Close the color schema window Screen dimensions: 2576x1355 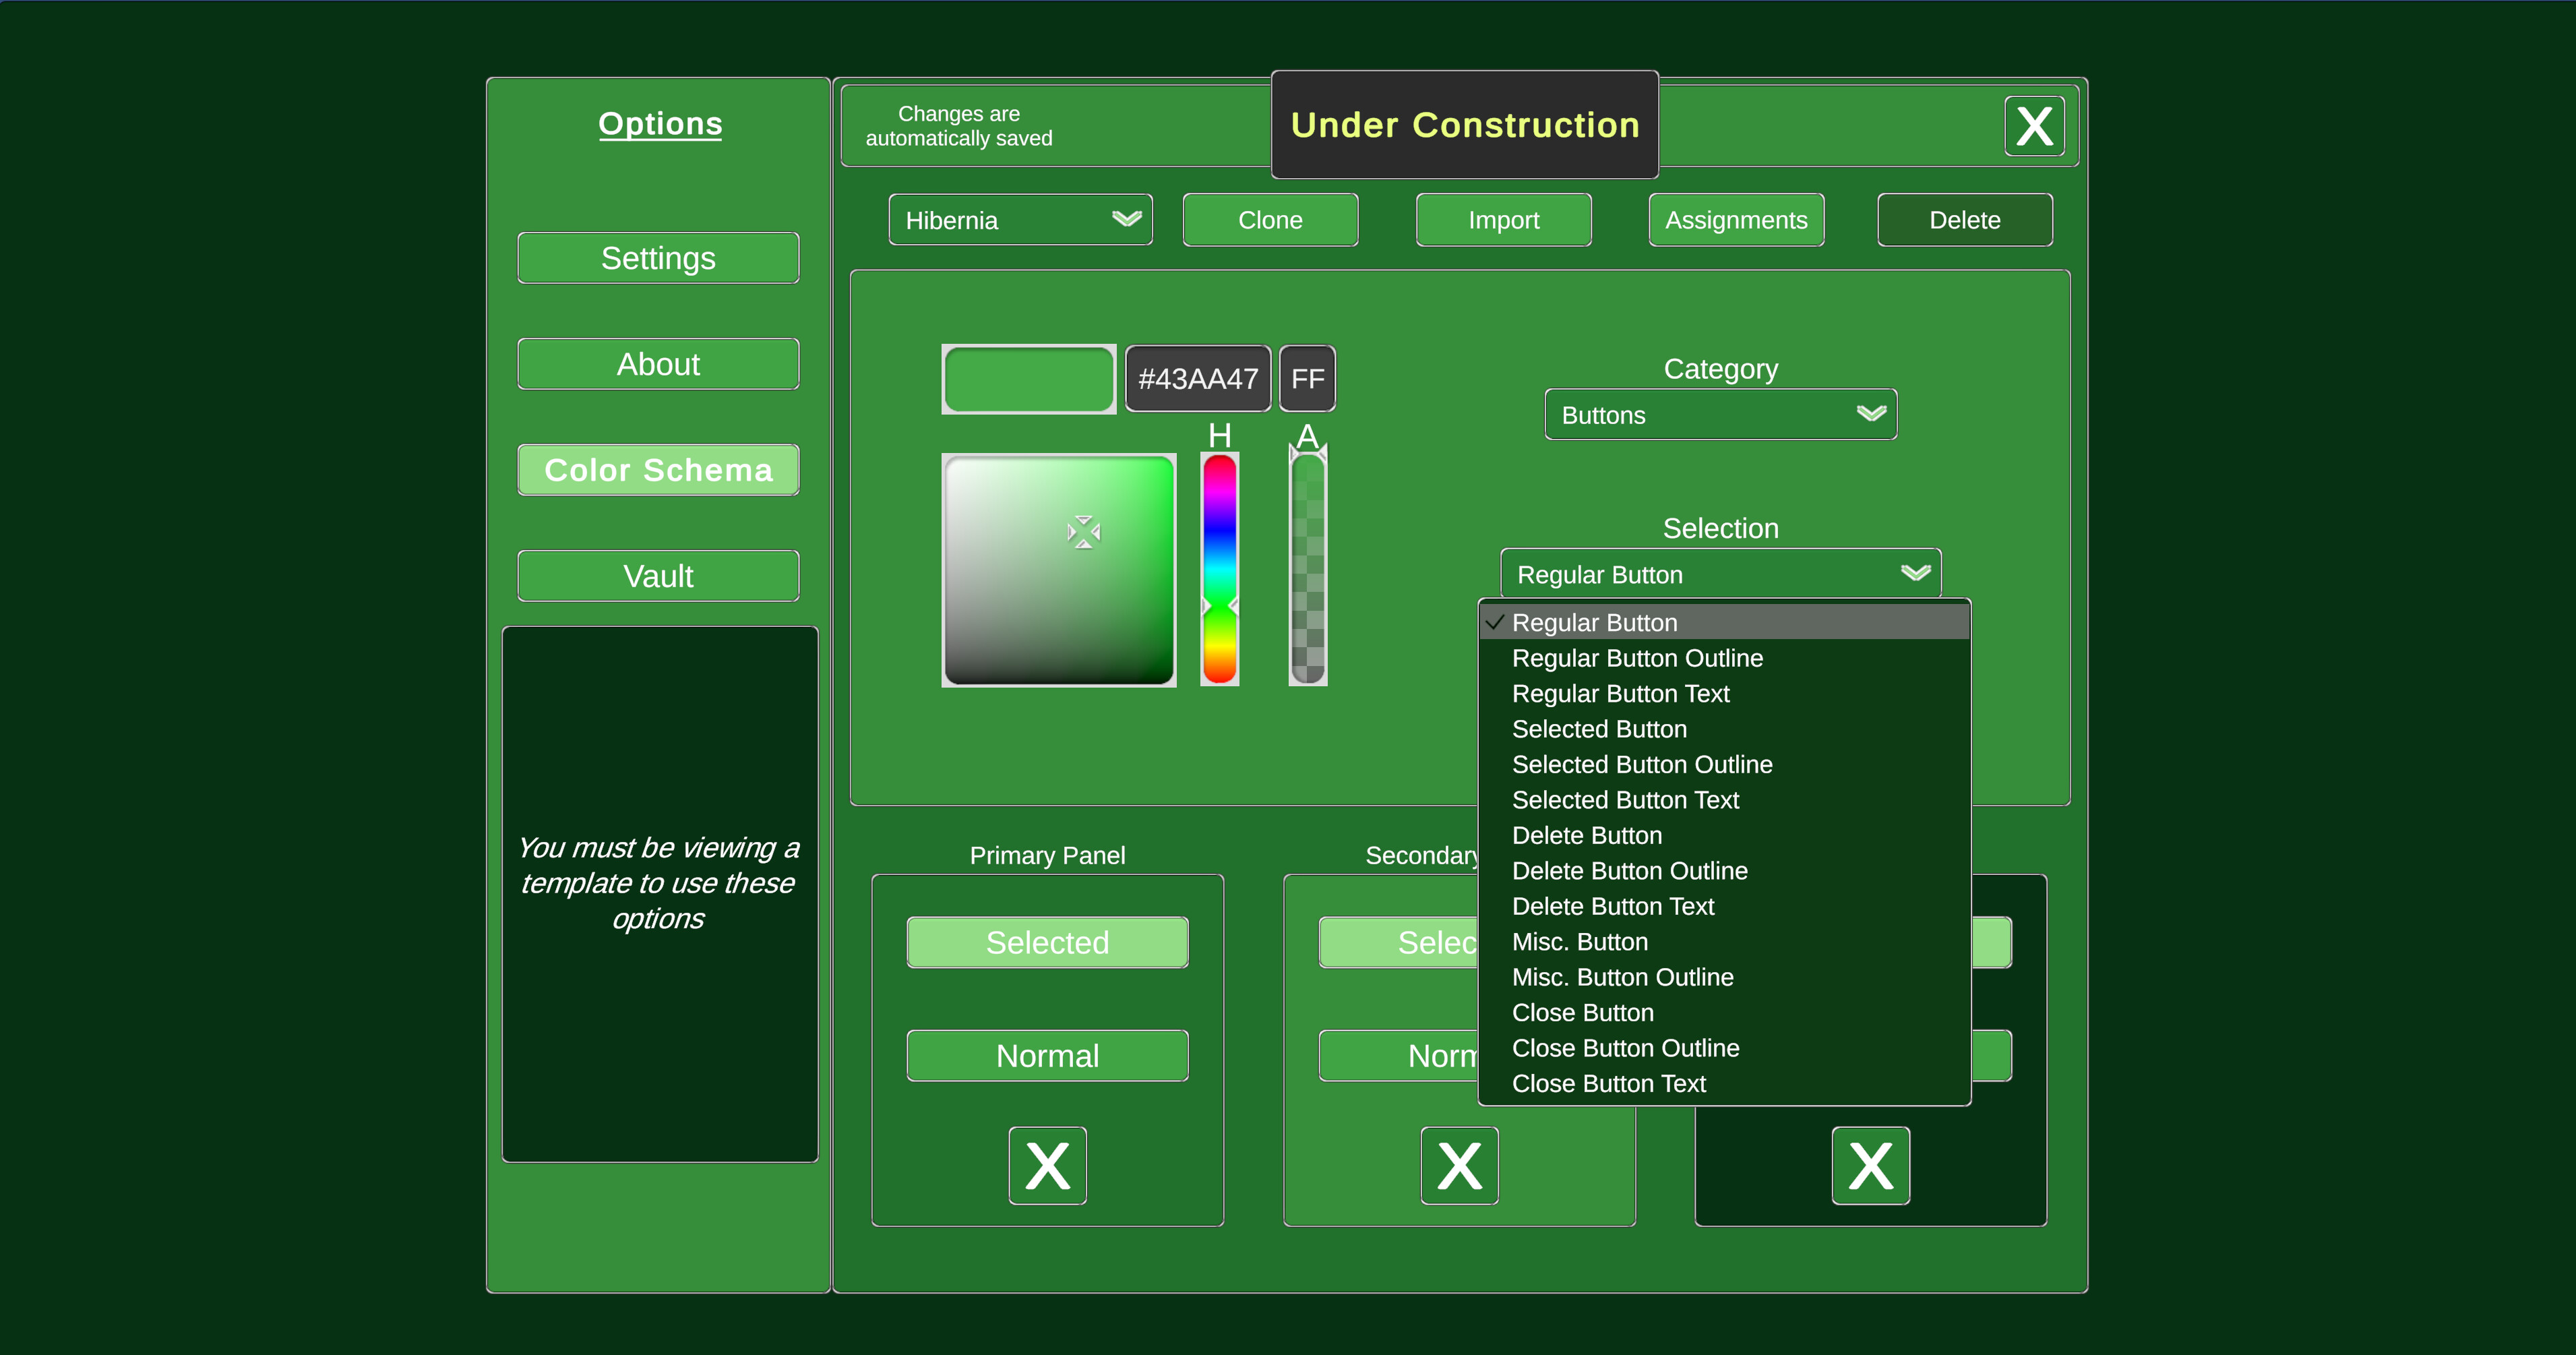[2034, 125]
